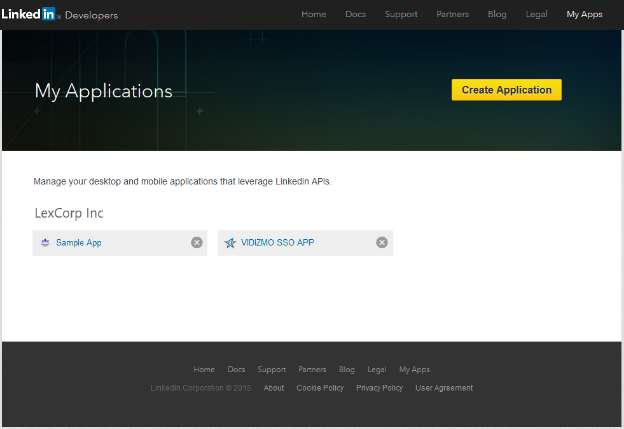This screenshot has height=429, width=624.
Task: Open User Agreement footer link
Action: click(444, 388)
